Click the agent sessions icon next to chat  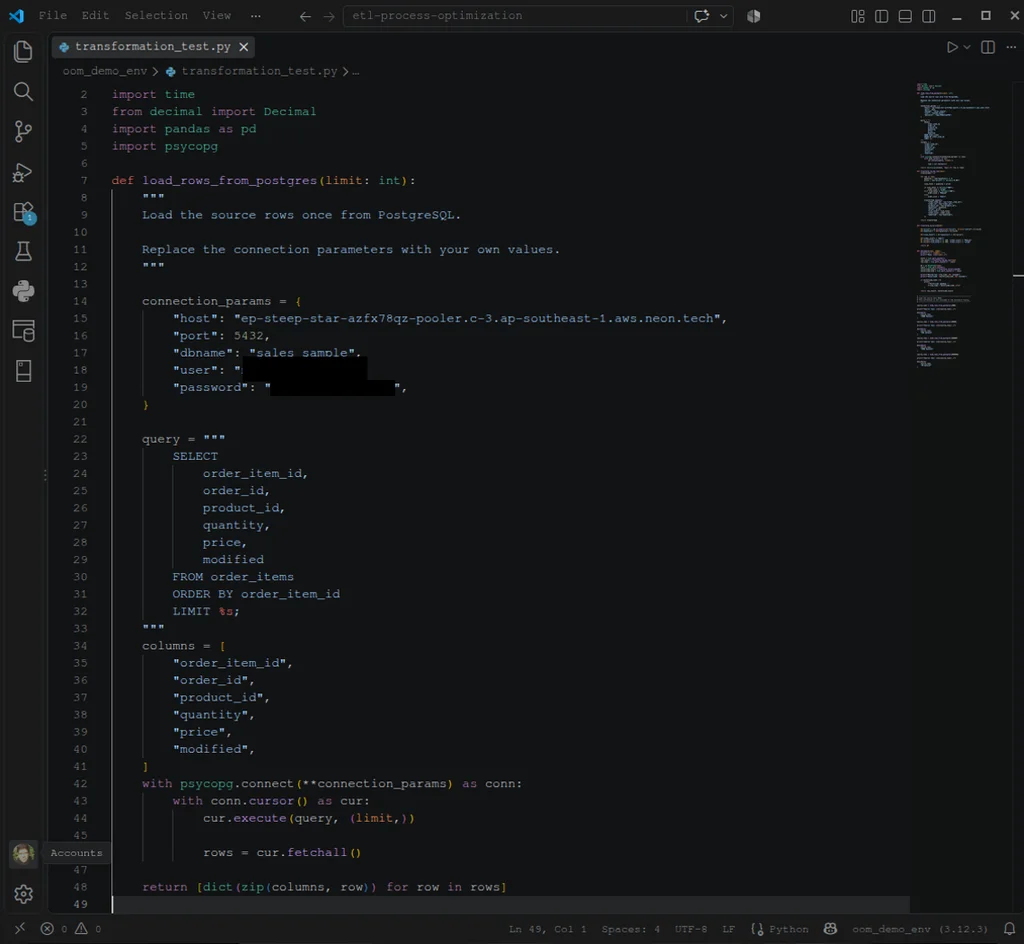tap(754, 16)
